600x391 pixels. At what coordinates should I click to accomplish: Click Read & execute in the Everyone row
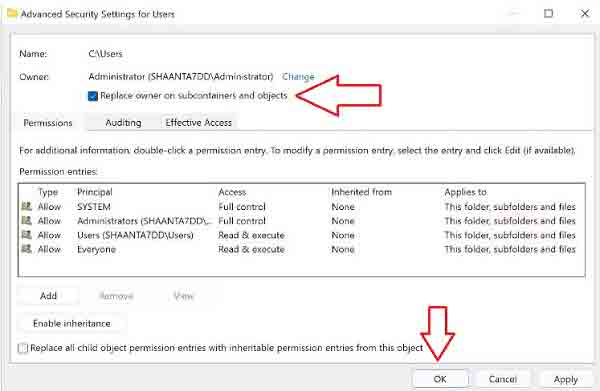pos(251,249)
